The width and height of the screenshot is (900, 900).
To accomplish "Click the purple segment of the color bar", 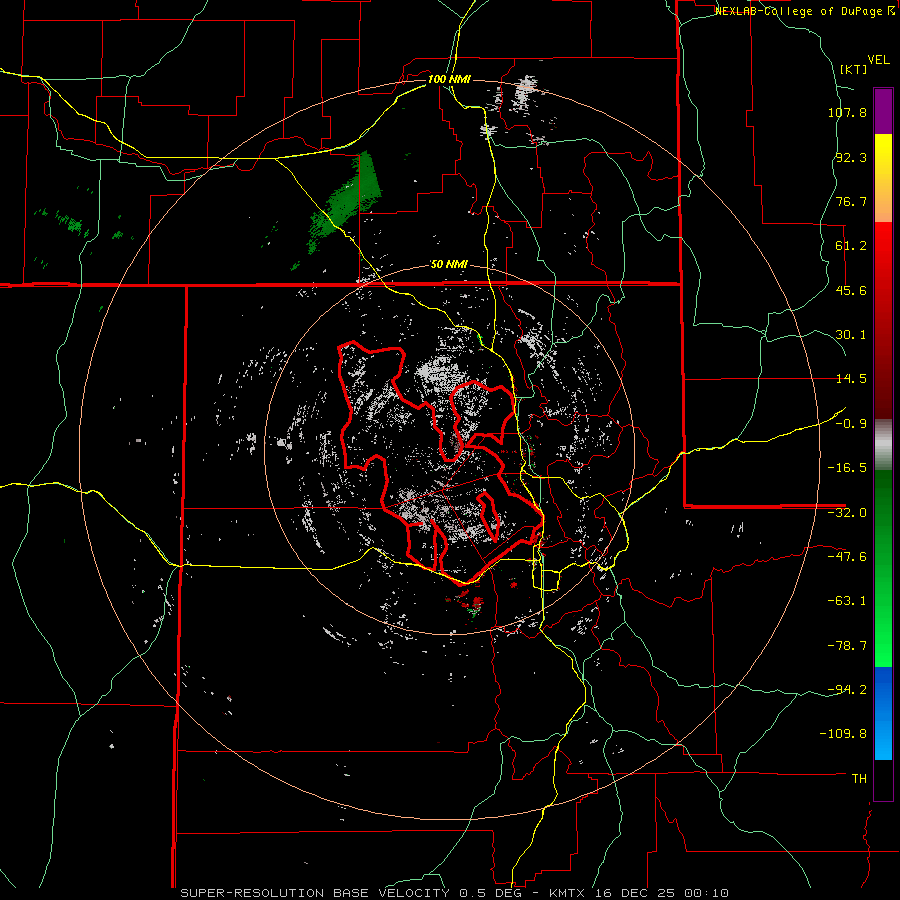I will coord(883,111).
